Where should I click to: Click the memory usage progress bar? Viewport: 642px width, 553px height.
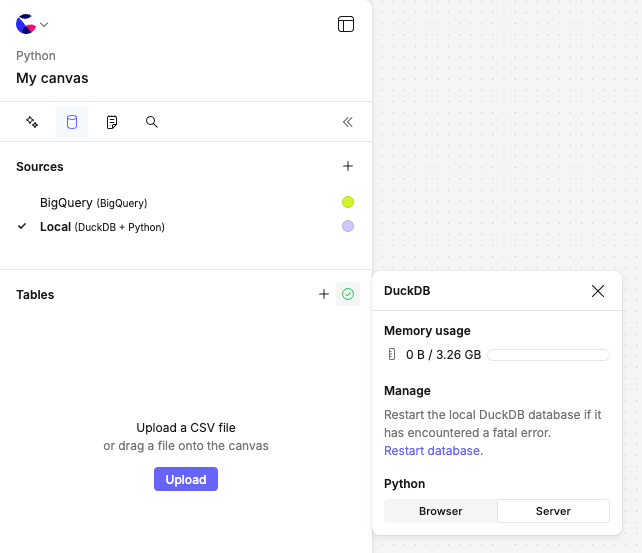tap(548, 355)
